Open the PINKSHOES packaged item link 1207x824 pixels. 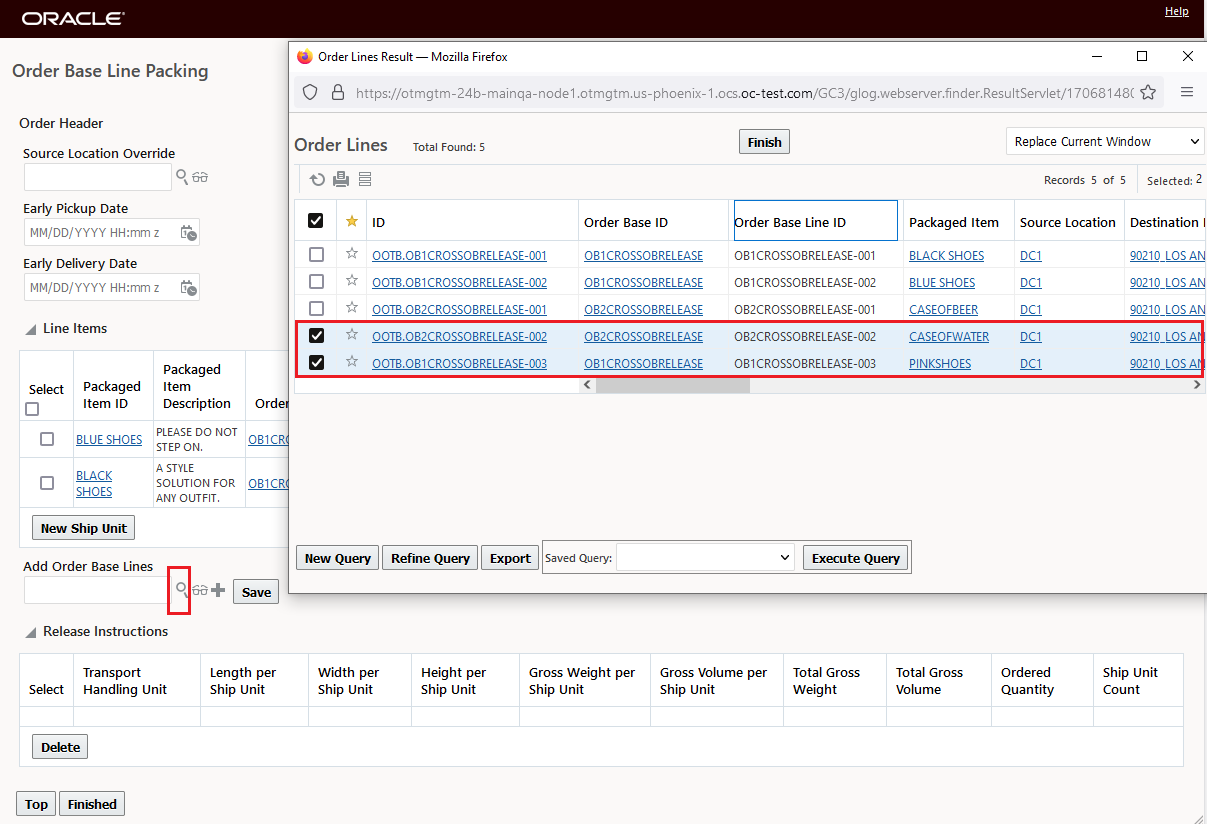click(x=940, y=363)
